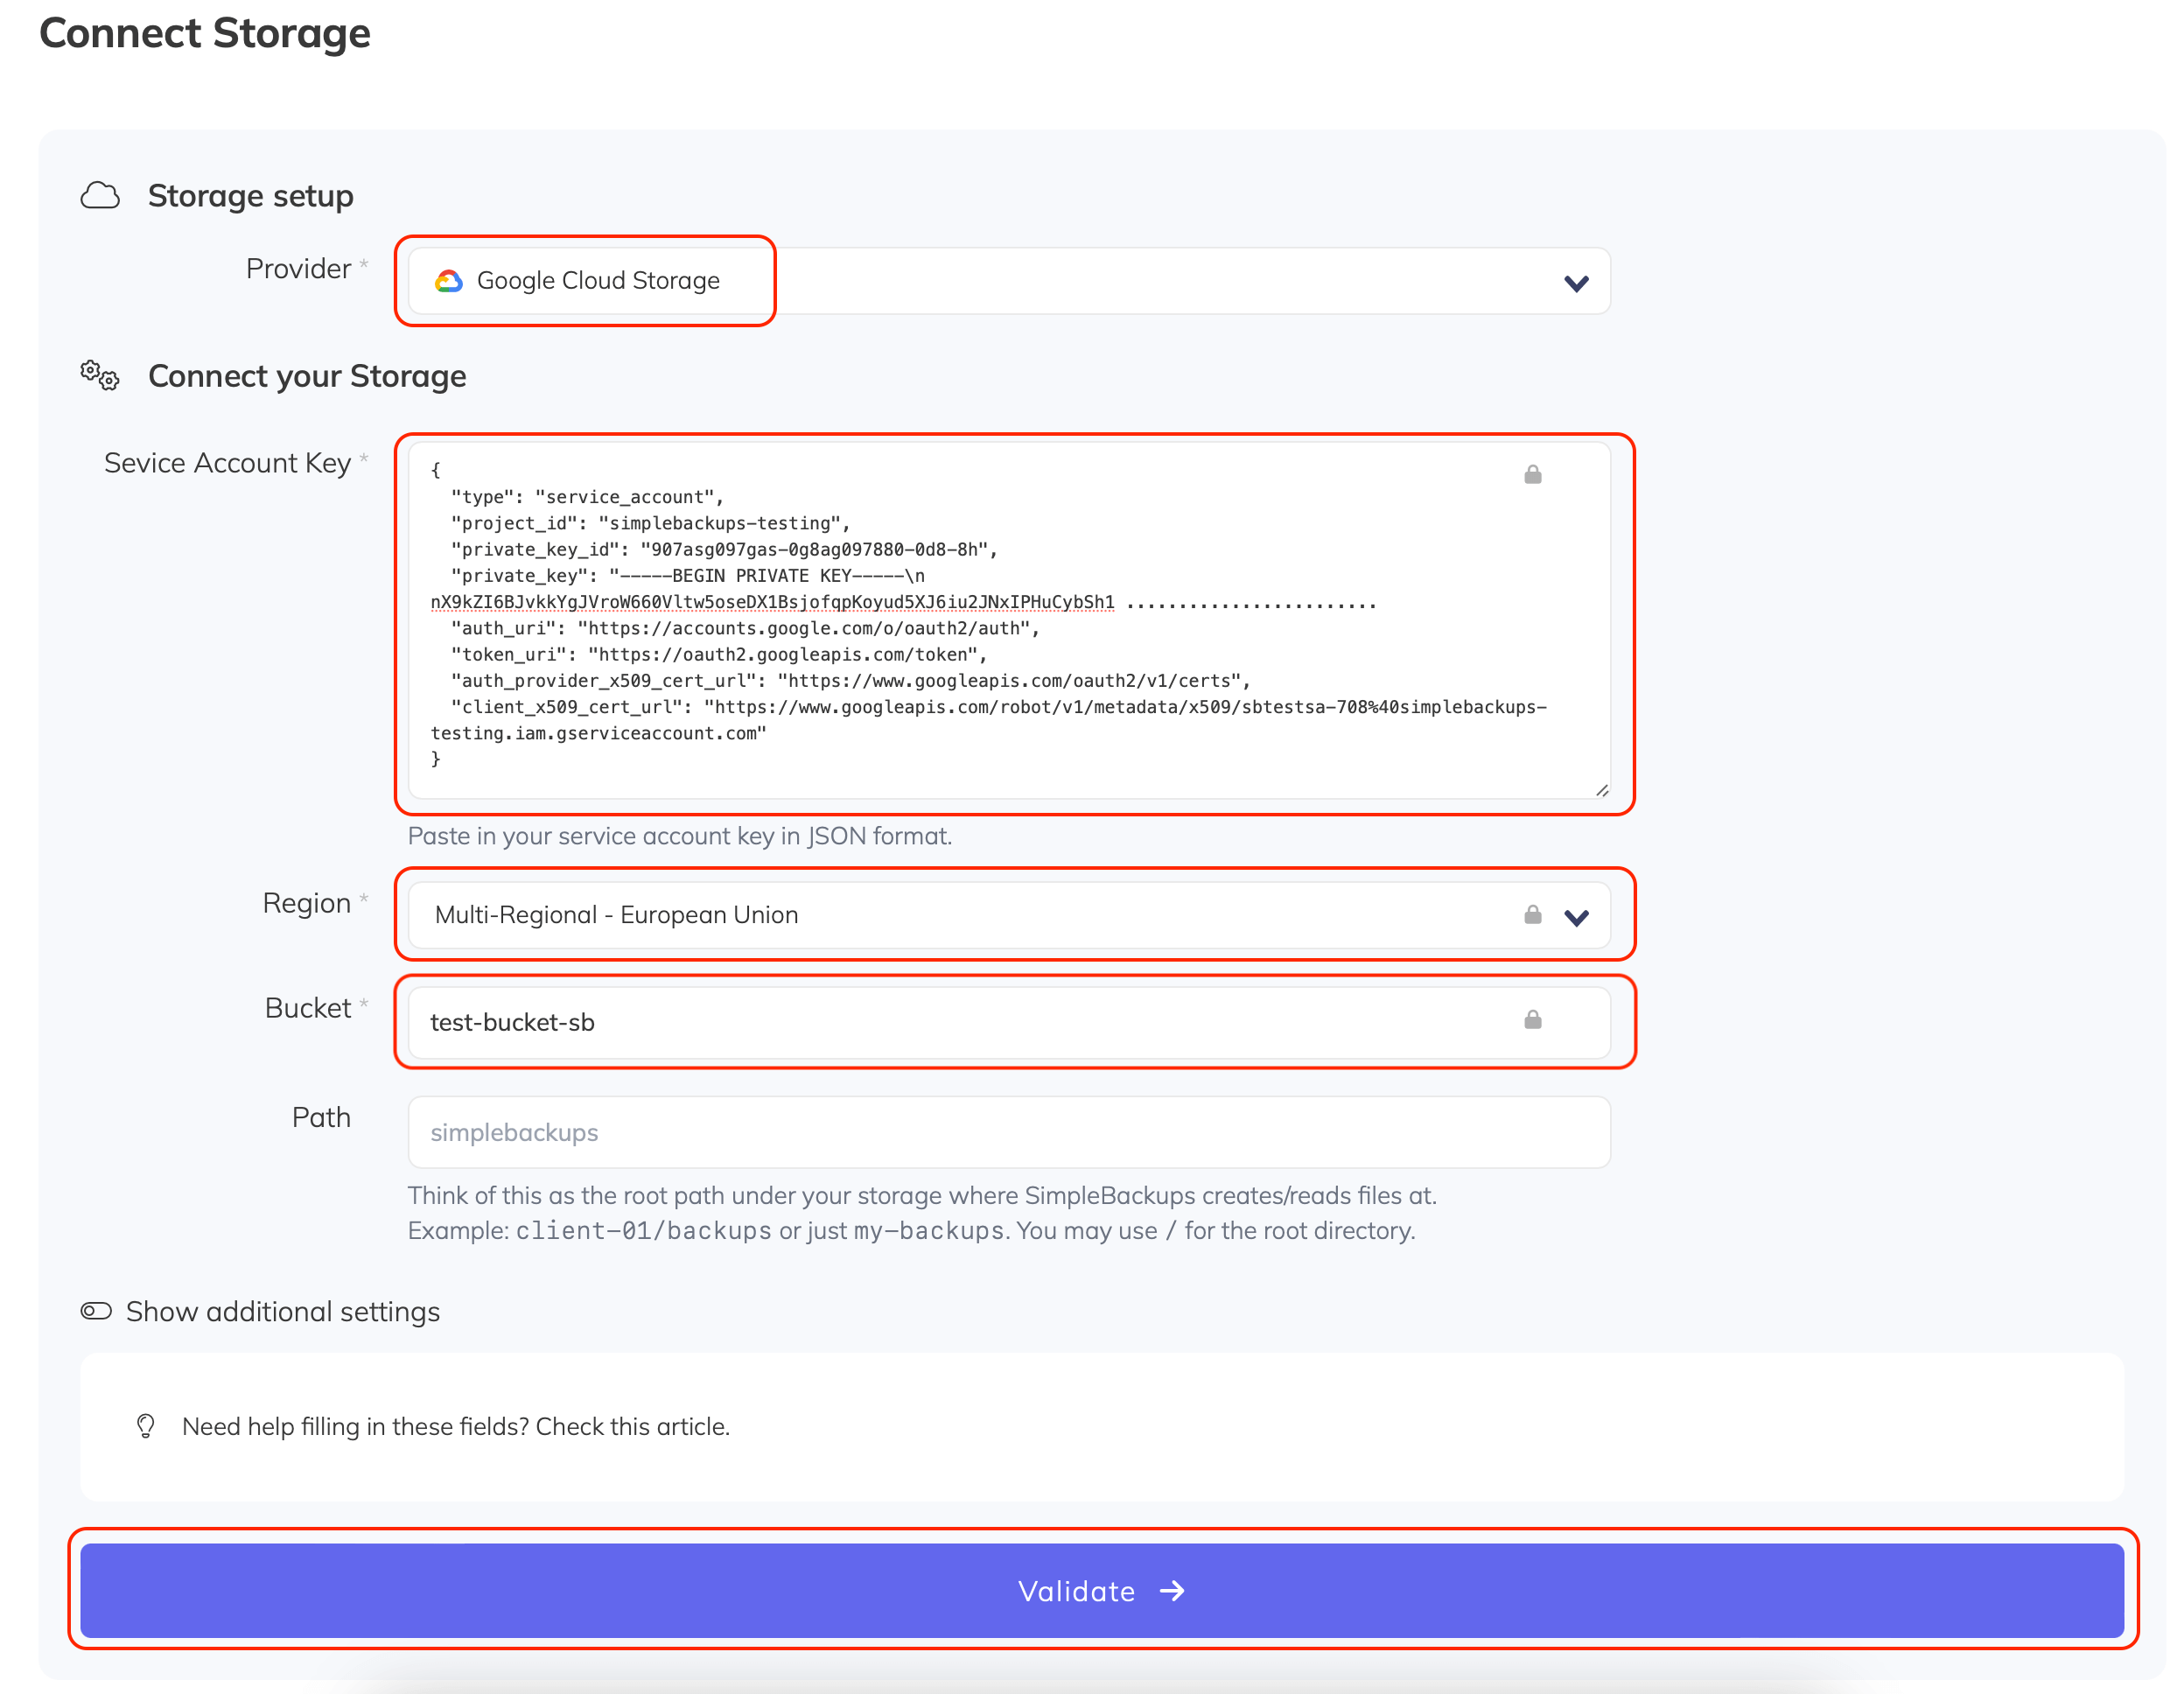2184x1694 pixels.
Task: Open the Region dropdown
Action: 1576,915
